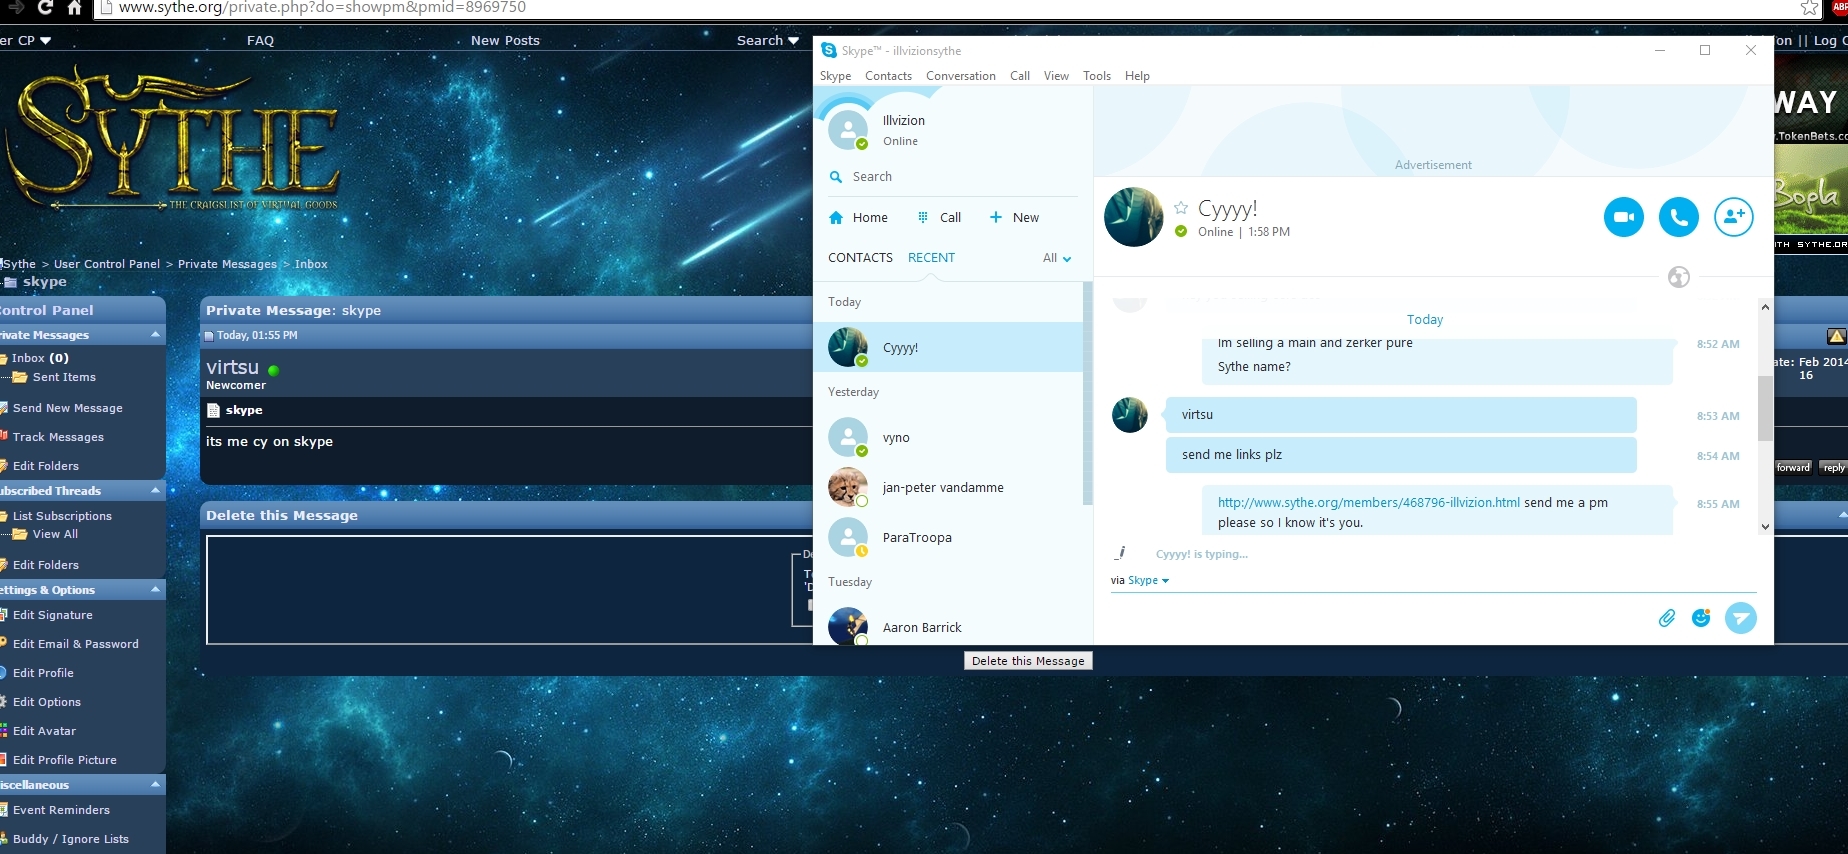
Task: Click the Delete this Message button
Action: pyautogui.click(x=1028, y=661)
